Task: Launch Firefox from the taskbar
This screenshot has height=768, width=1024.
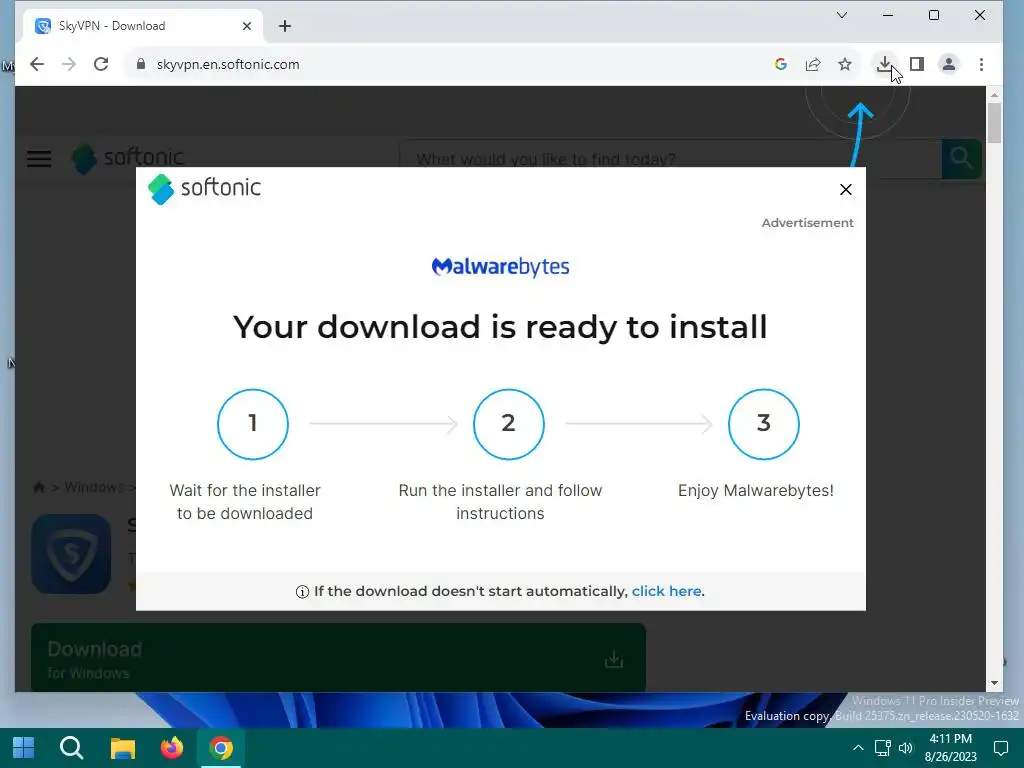Action: (x=172, y=747)
